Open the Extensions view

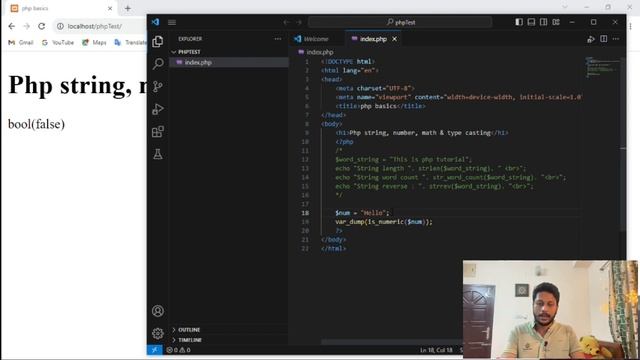point(158,131)
